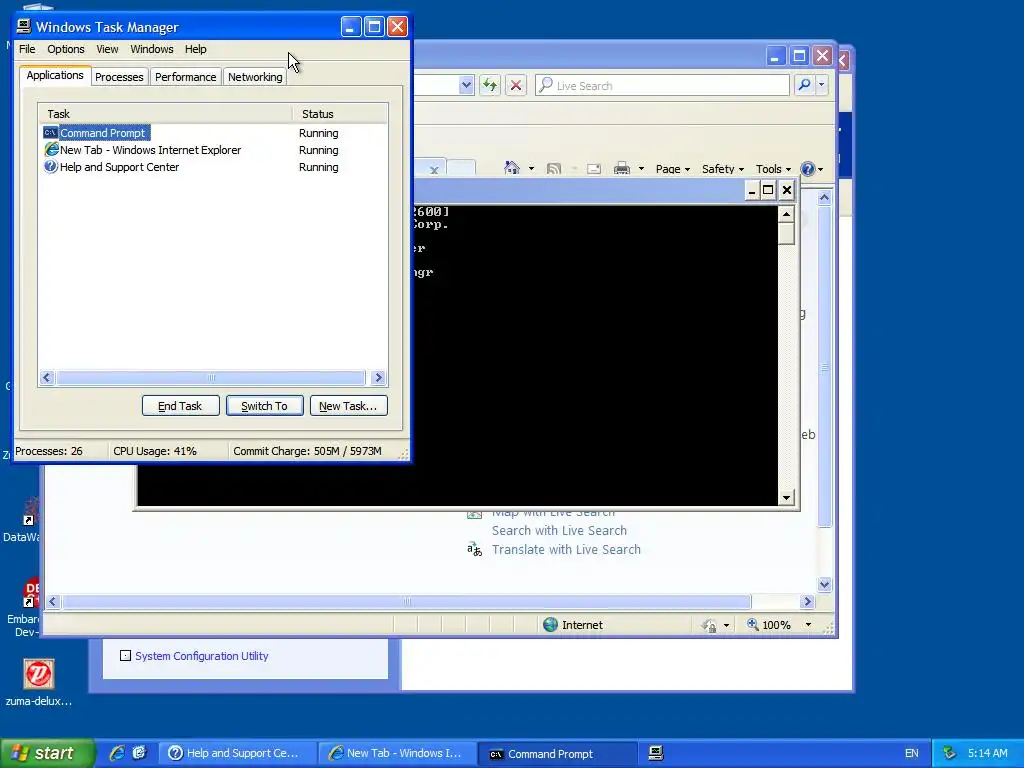Click the IE page vertical scrollbar thumb
The height and width of the screenshot is (768, 1024).
[x=825, y=367]
